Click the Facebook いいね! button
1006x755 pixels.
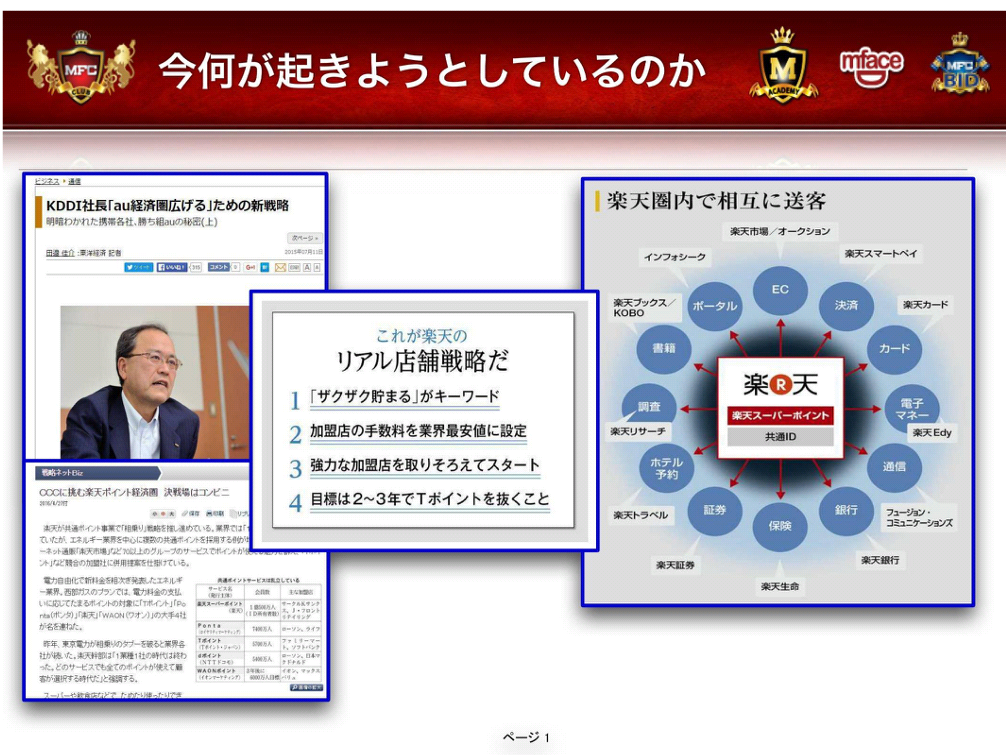click(x=172, y=267)
